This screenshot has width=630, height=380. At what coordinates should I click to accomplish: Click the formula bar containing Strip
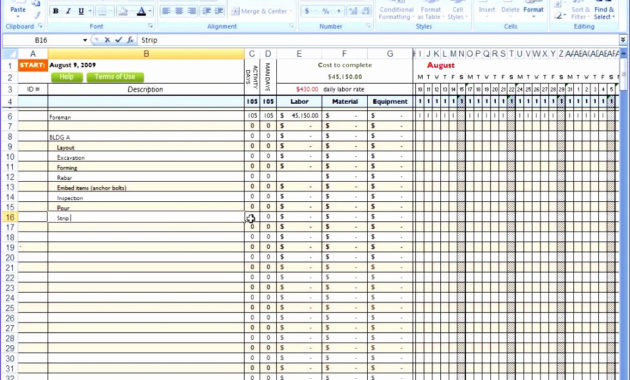point(378,40)
